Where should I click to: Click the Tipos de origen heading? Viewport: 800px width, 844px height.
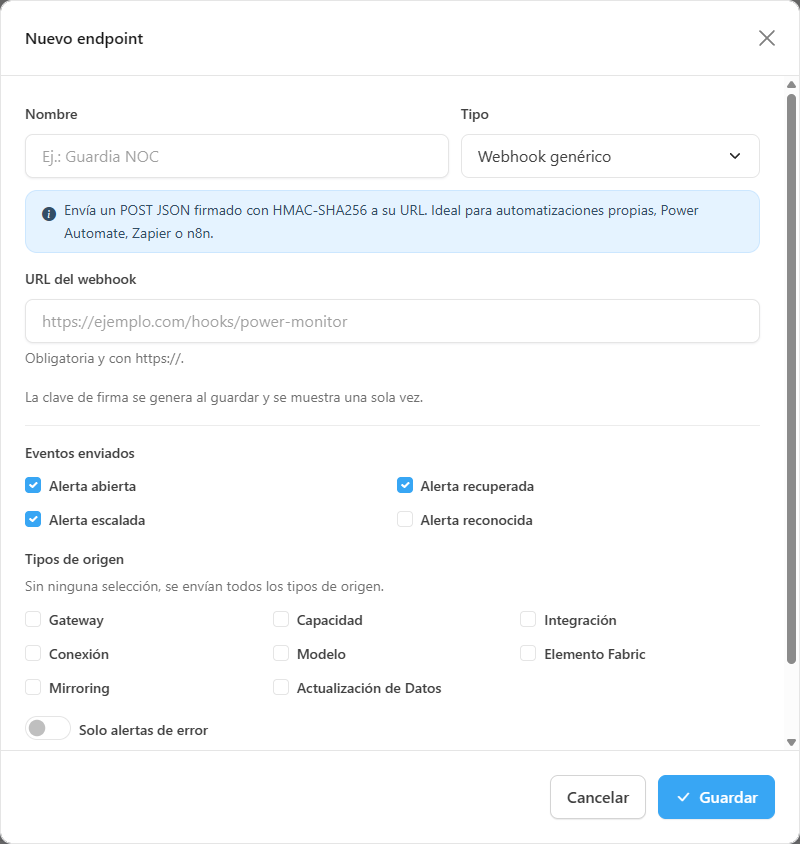point(74,559)
